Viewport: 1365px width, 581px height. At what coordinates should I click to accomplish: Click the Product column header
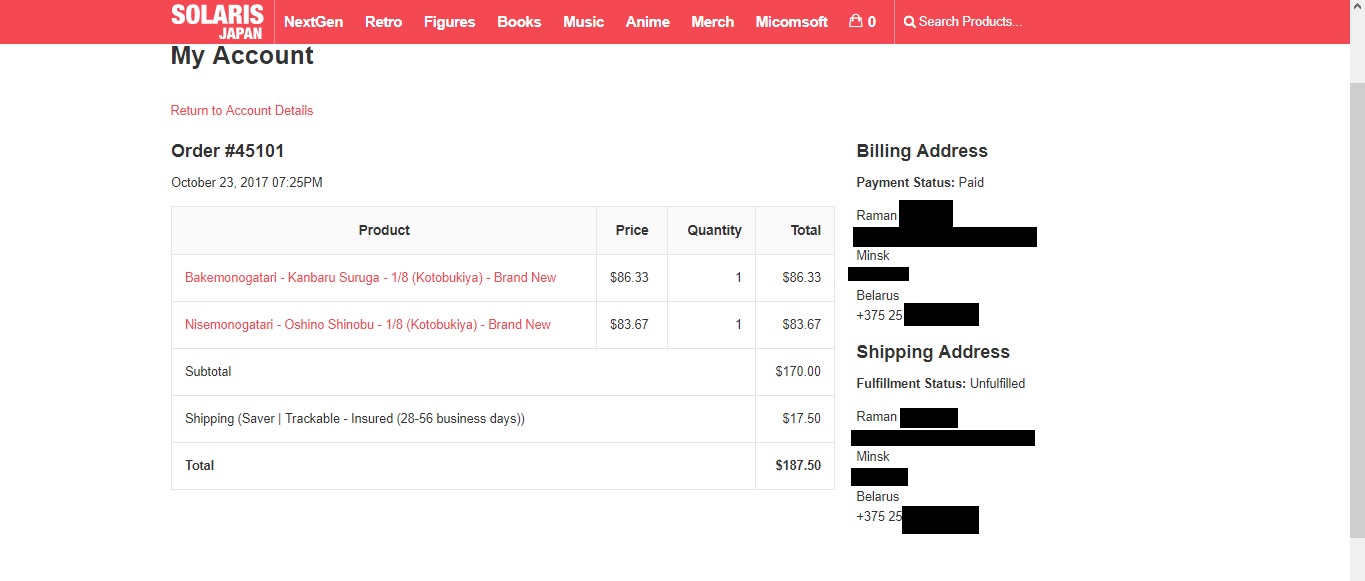click(384, 230)
